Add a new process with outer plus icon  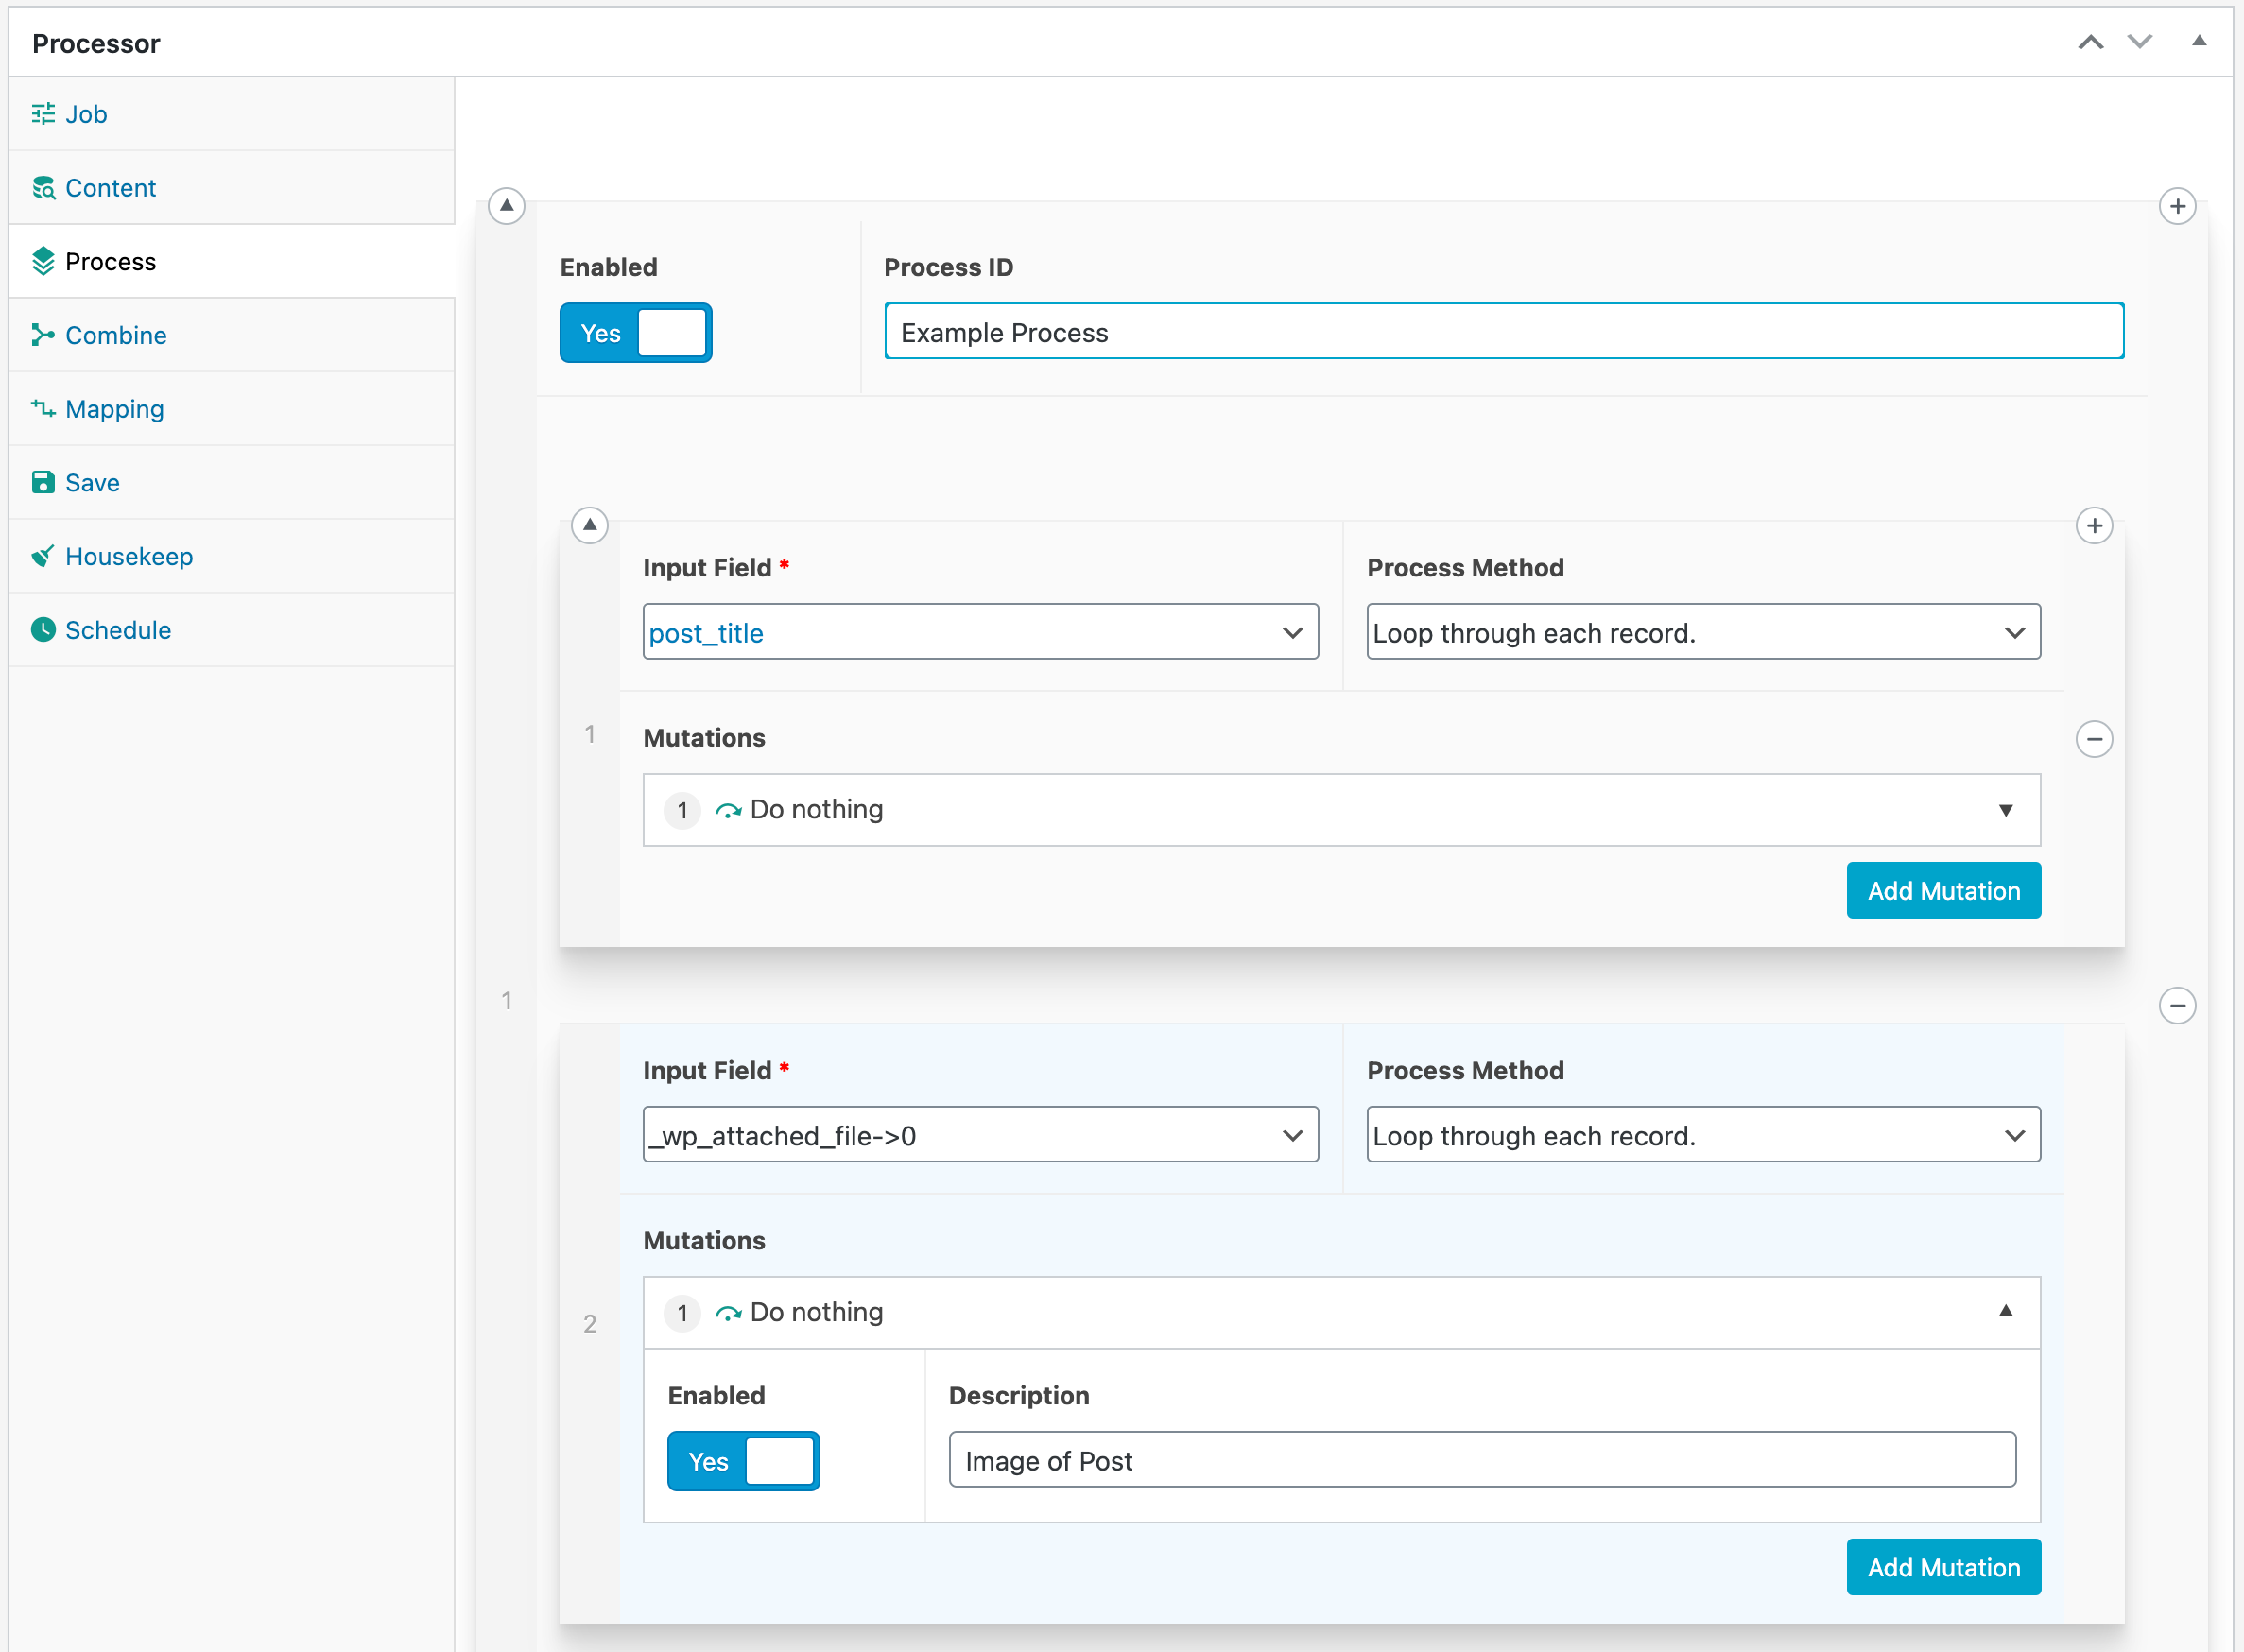click(2177, 206)
